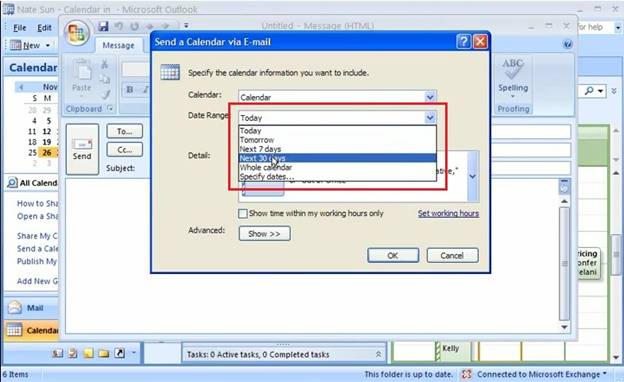Click All Calendar Items search icon
This screenshot has height=382, width=624.
[12, 183]
